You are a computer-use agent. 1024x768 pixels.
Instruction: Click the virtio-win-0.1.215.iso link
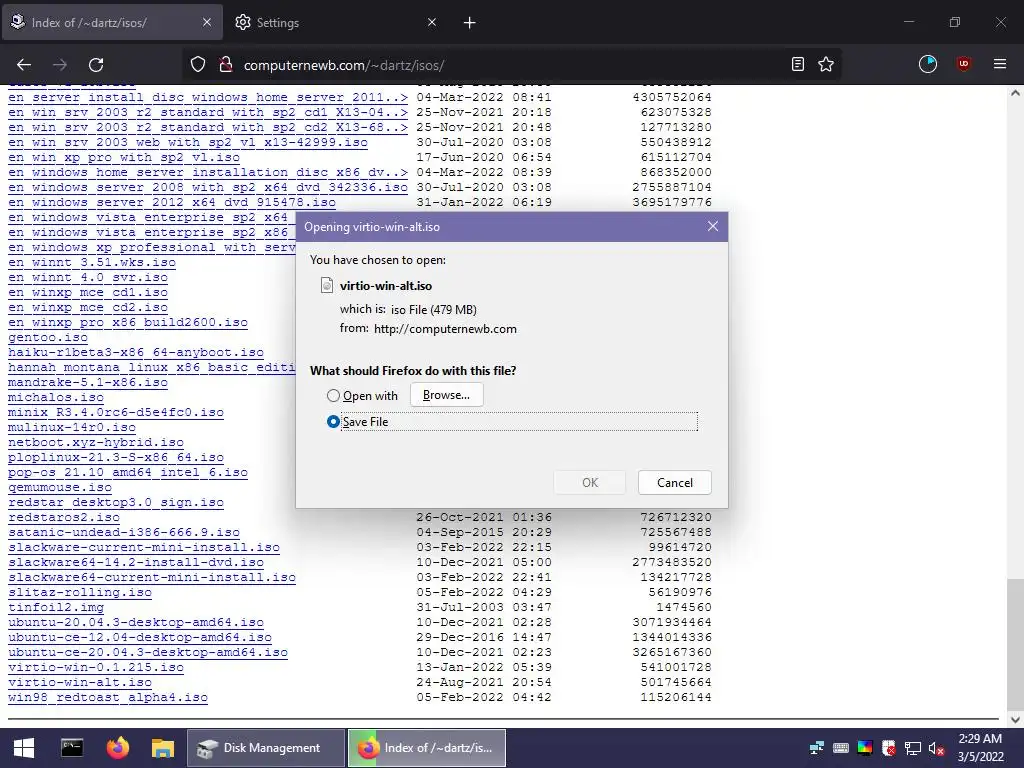click(x=95, y=668)
